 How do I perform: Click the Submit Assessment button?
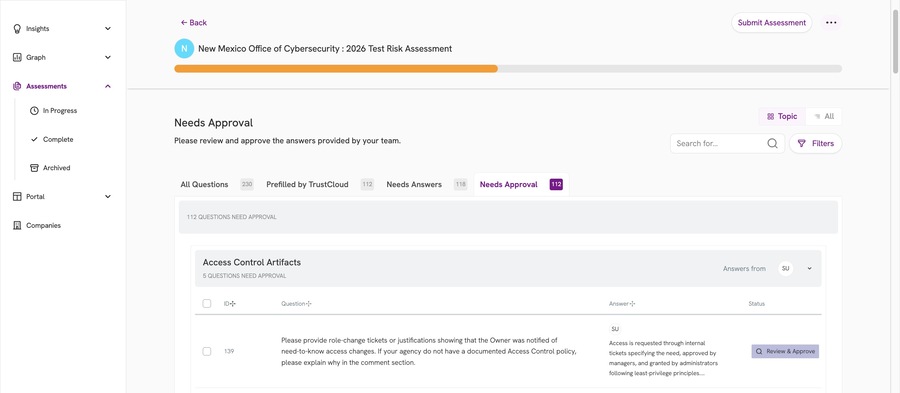(x=771, y=23)
